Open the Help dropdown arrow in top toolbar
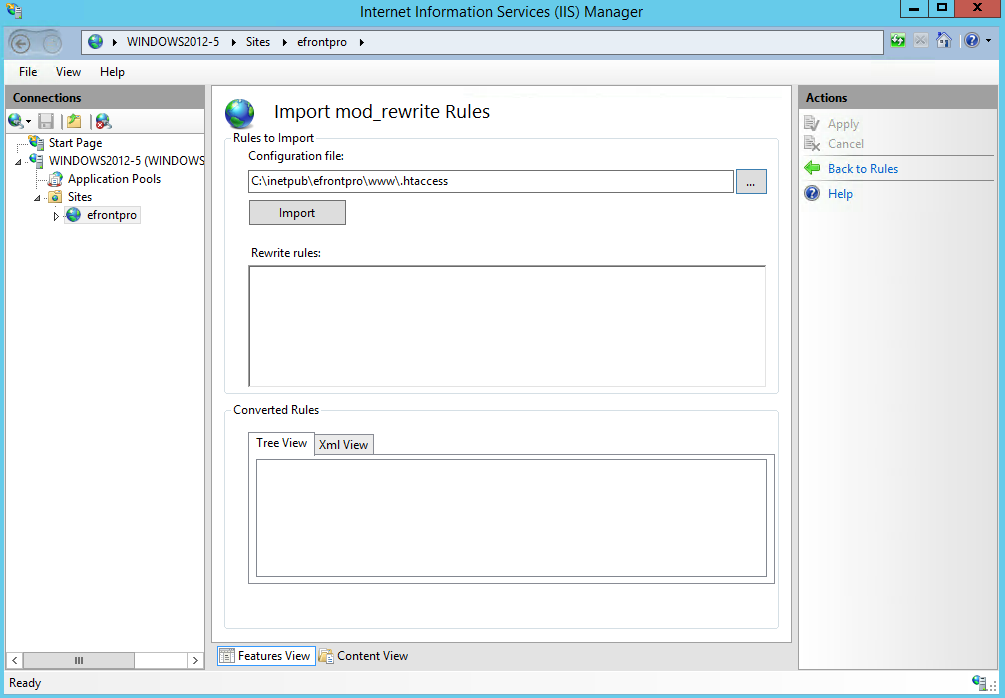This screenshot has height=698, width=1005. (x=988, y=41)
